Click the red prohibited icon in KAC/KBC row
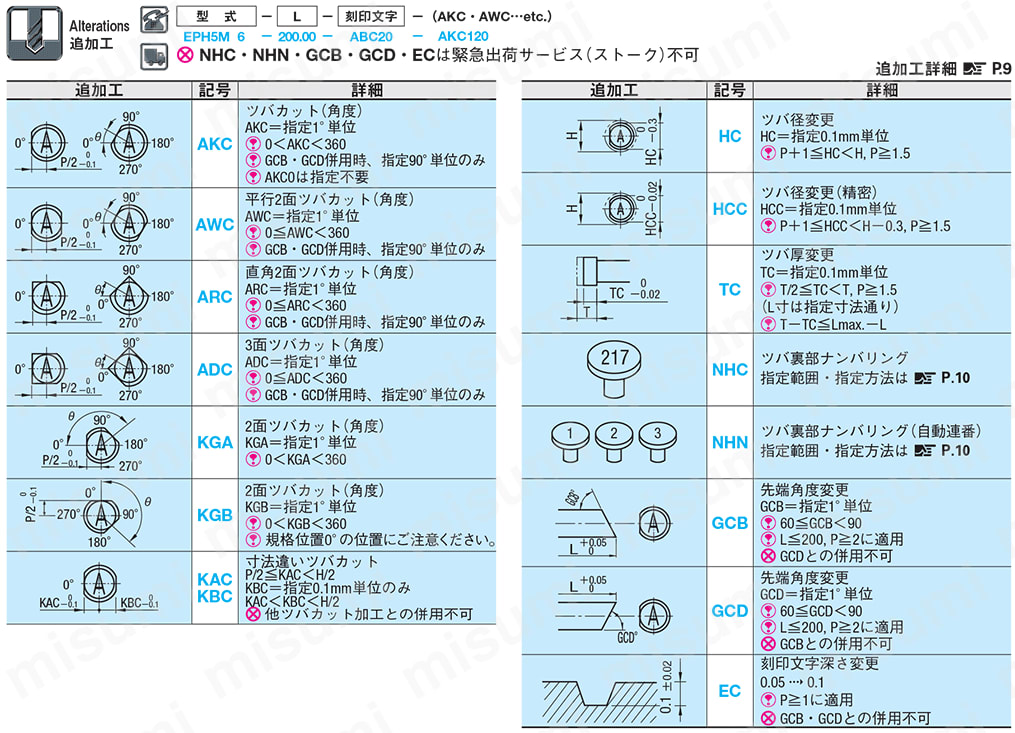1015x733 pixels. (x=253, y=614)
